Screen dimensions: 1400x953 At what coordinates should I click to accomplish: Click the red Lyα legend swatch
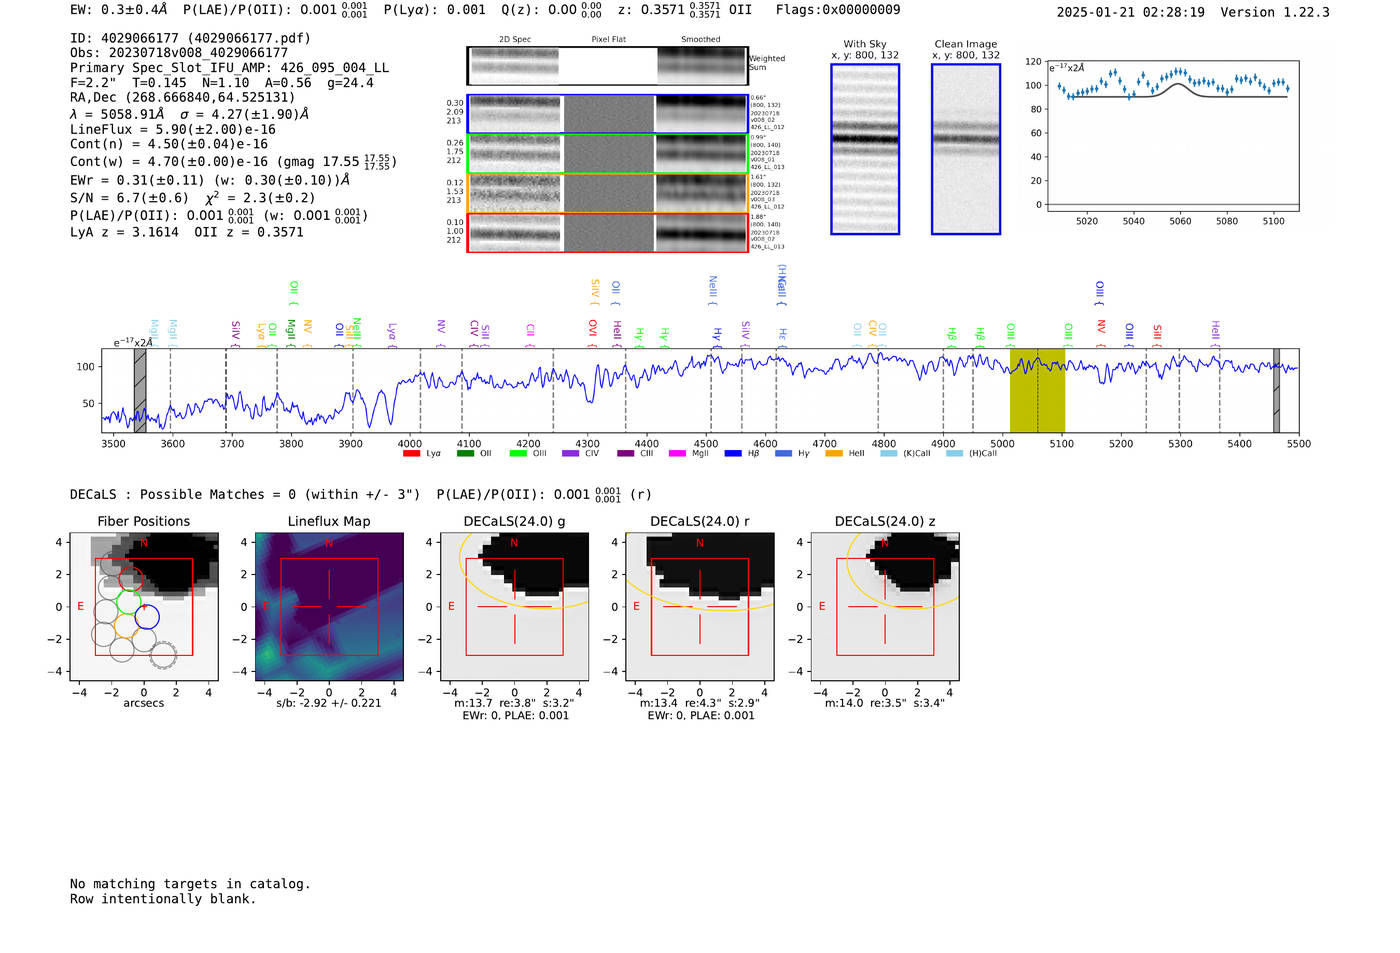click(x=411, y=454)
